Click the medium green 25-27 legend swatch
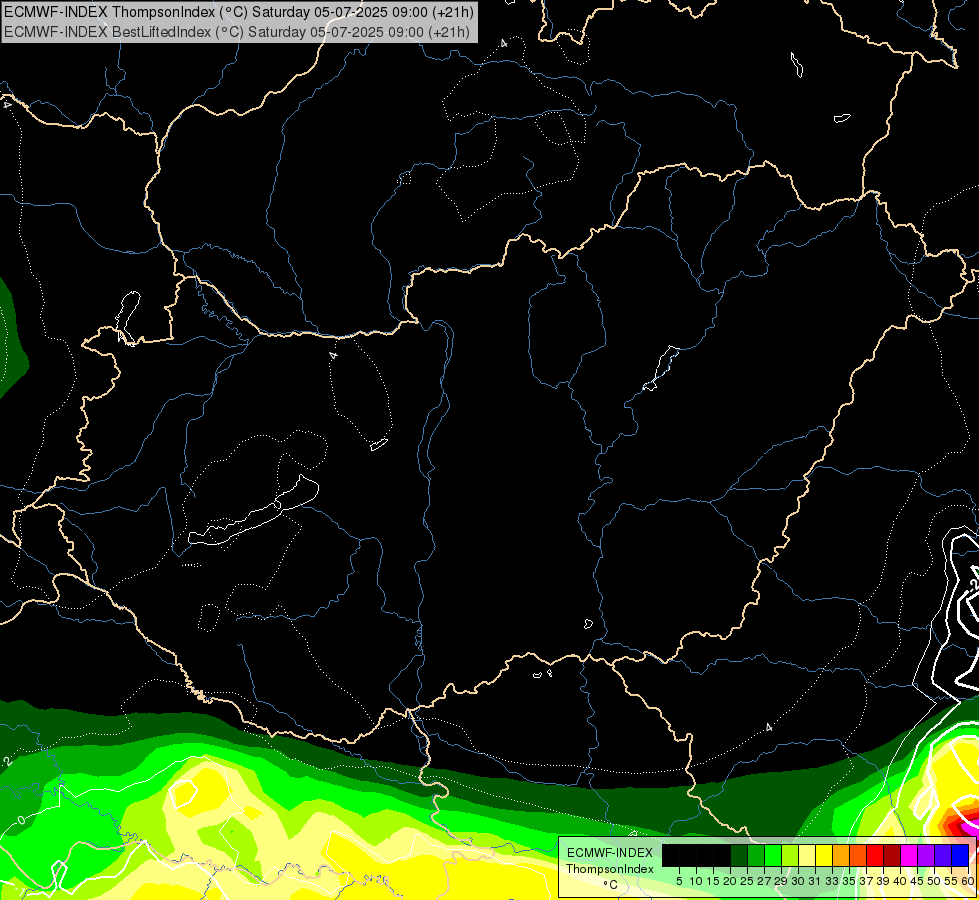Viewport: 979px width, 900px height. click(756, 855)
